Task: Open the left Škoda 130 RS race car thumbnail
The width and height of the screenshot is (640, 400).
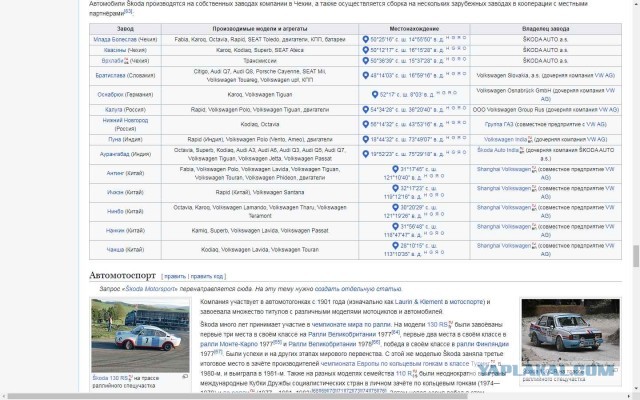Action: [140, 336]
